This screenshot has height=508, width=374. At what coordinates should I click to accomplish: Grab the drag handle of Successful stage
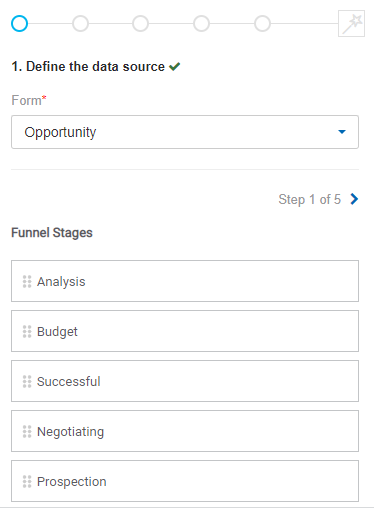point(27,382)
